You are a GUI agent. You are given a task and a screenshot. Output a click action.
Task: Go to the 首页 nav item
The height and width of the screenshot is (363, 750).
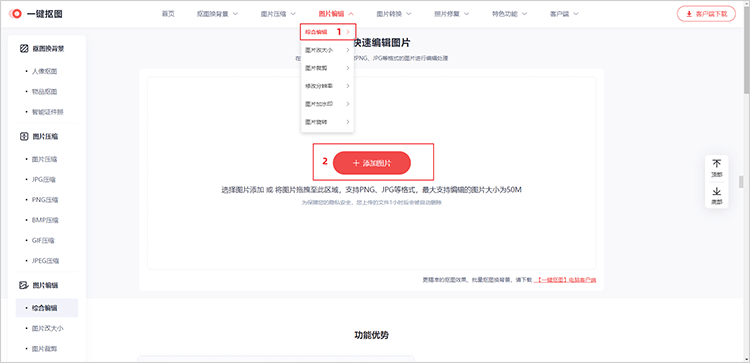coord(168,14)
